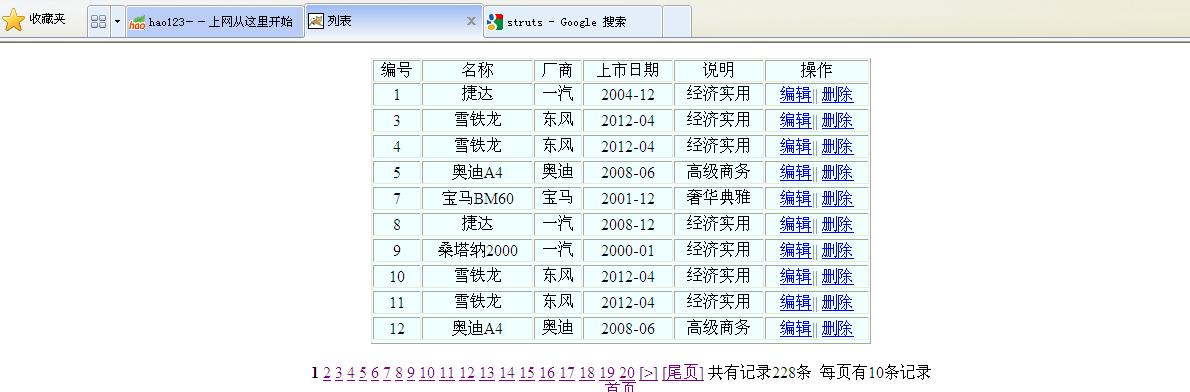Open a new blank tab

pyautogui.click(x=677, y=22)
